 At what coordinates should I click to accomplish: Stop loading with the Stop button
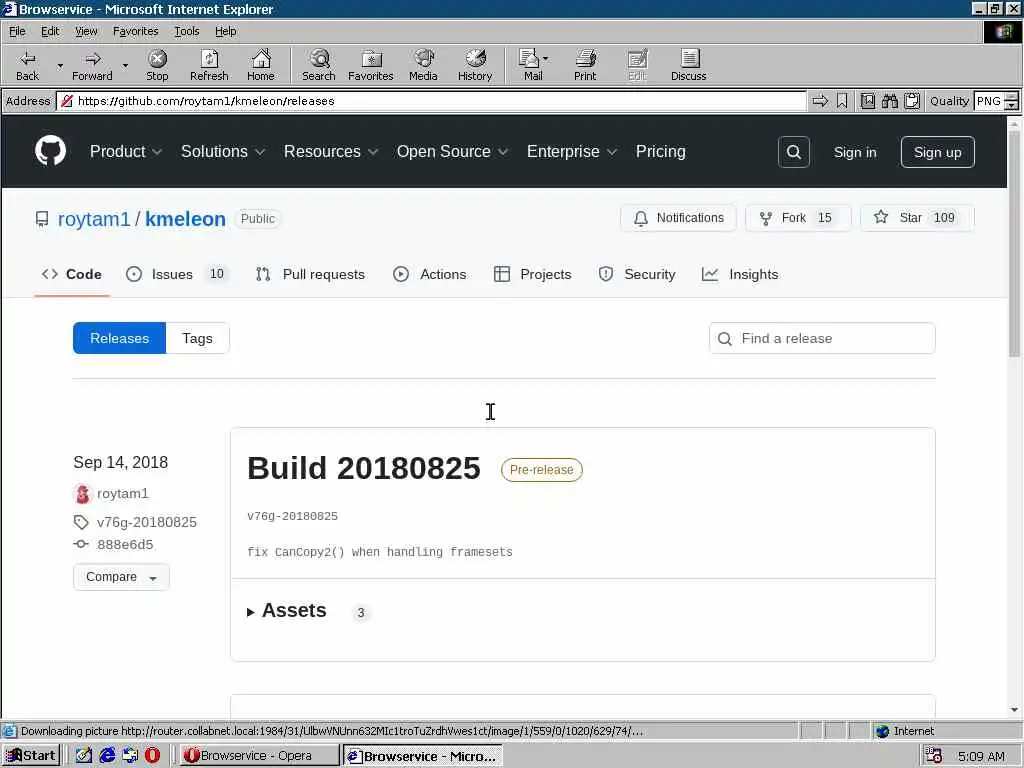157,65
